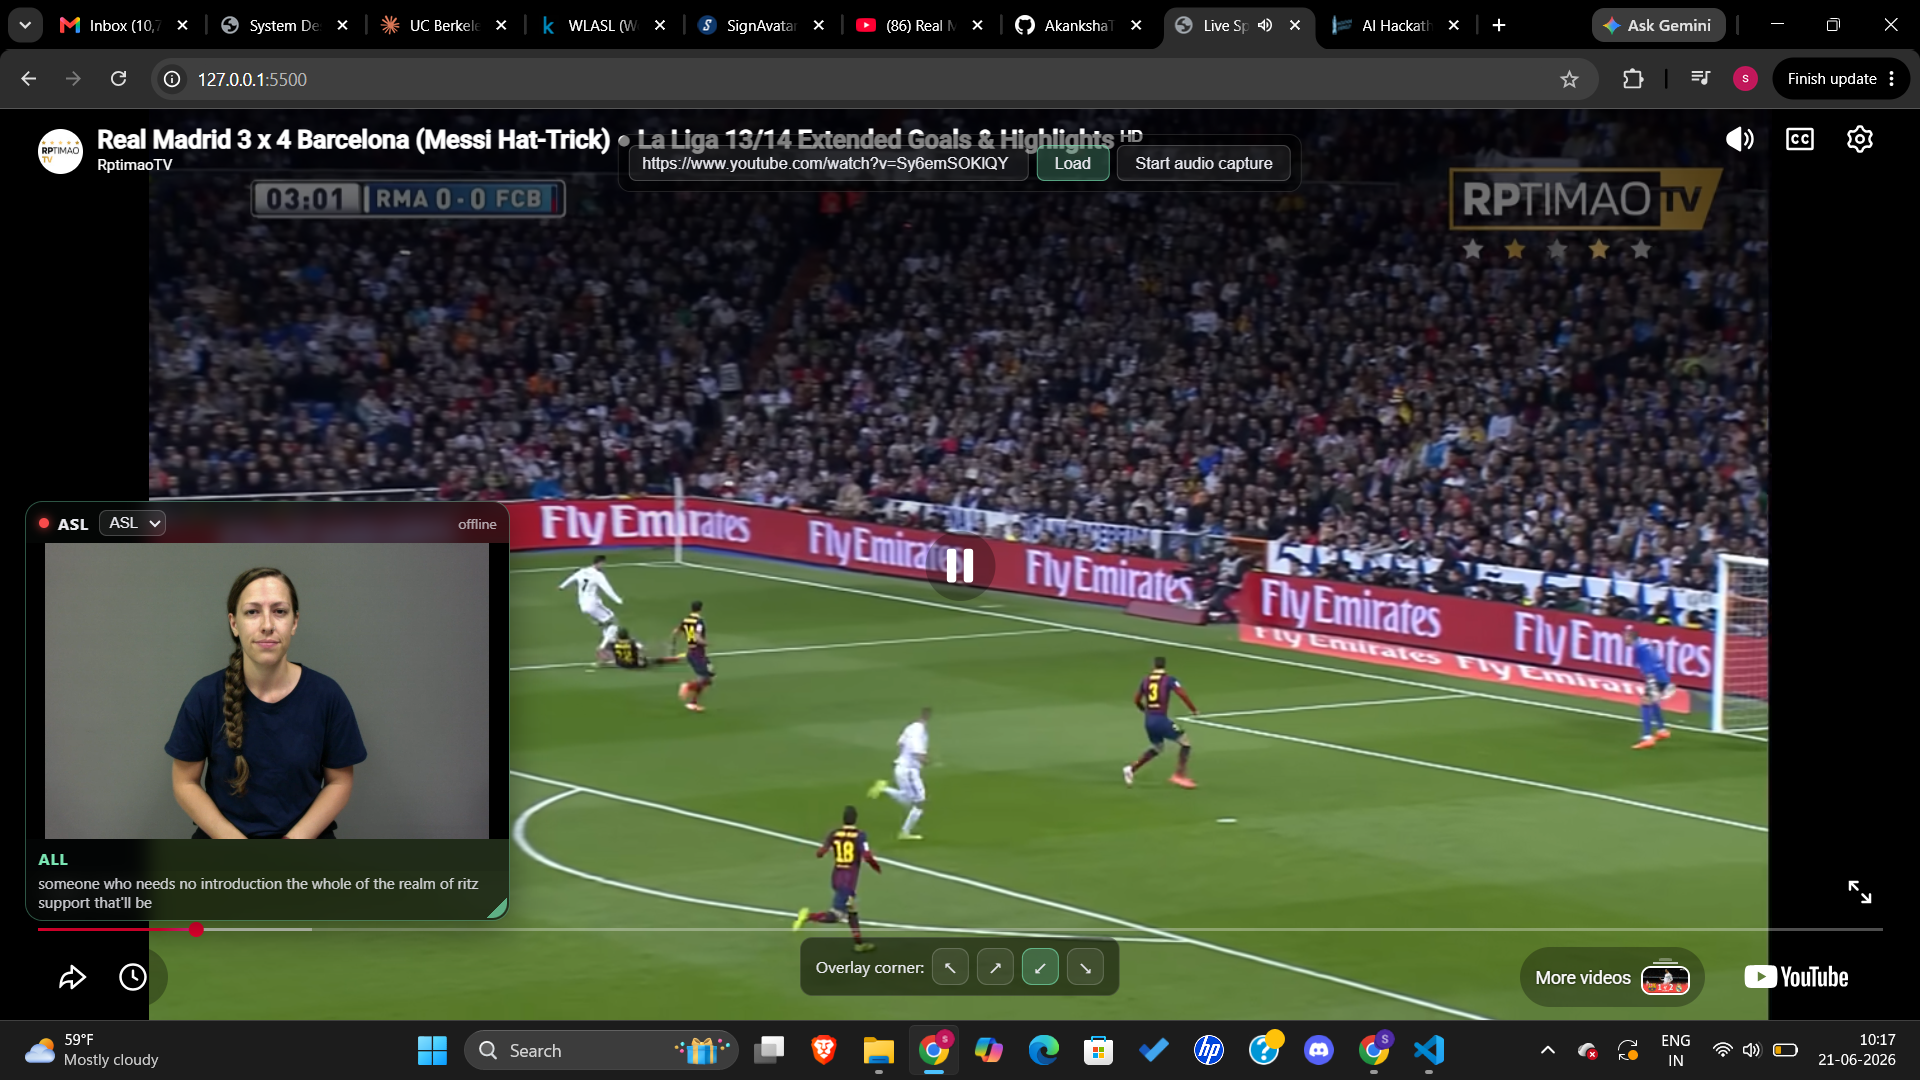Open clock and date showing 10:17
This screenshot has width=1920, height=1080.
1856,1050
